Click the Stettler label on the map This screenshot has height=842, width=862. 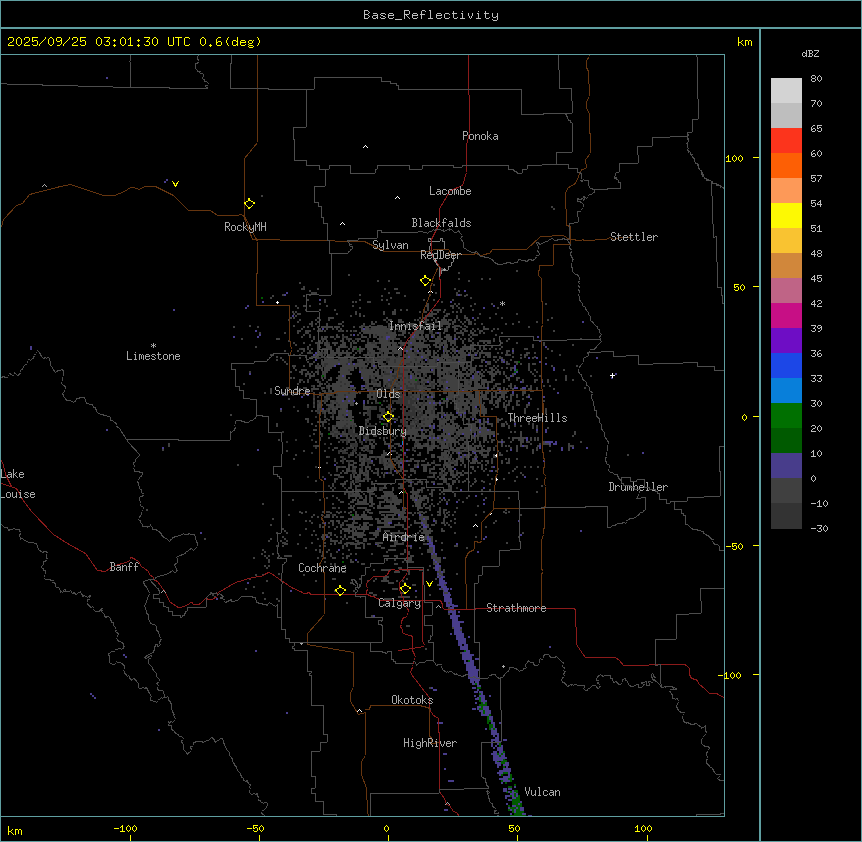pyautogui.click(x=634, y=237)
